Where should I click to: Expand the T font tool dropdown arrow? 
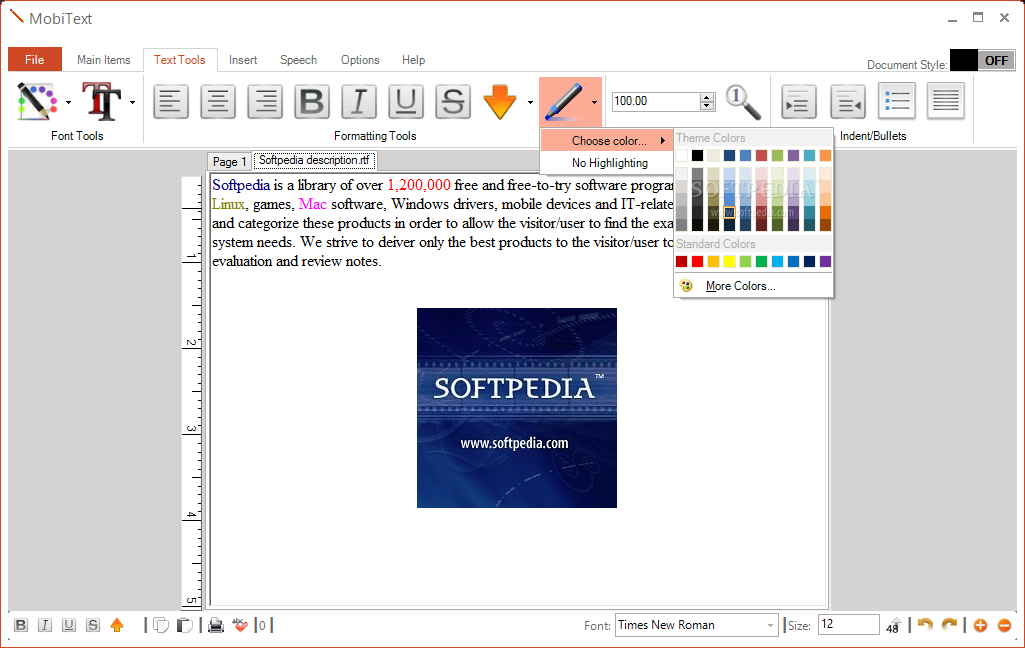point(133,102)
